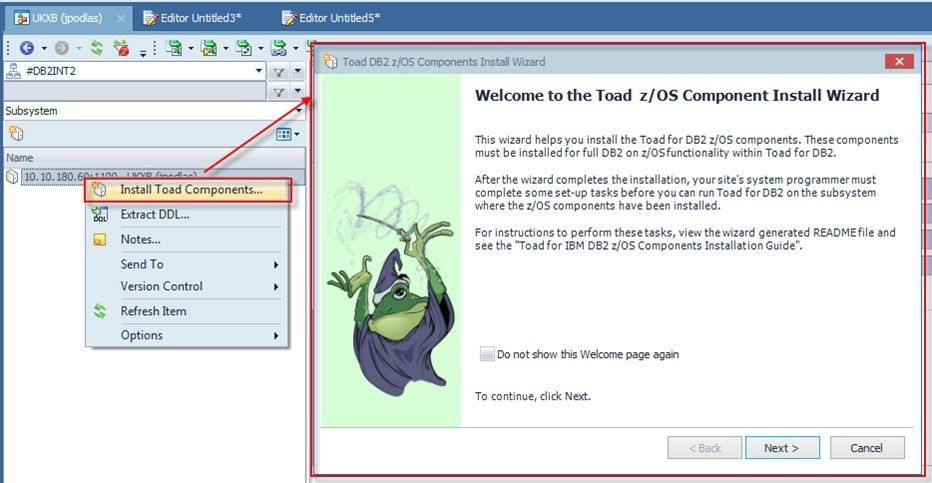Click the green Refresh arrows toolbar icon
Image resolution: width=932 pixels, height=483 pixels.
[x=96, y=48]
